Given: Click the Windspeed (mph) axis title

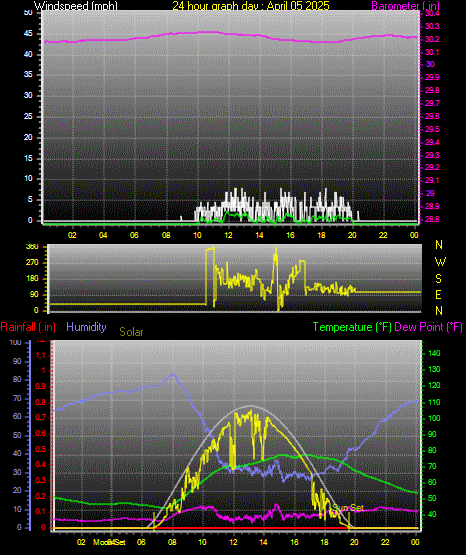Looking at the screenshot, I should (x=76, y=6).
